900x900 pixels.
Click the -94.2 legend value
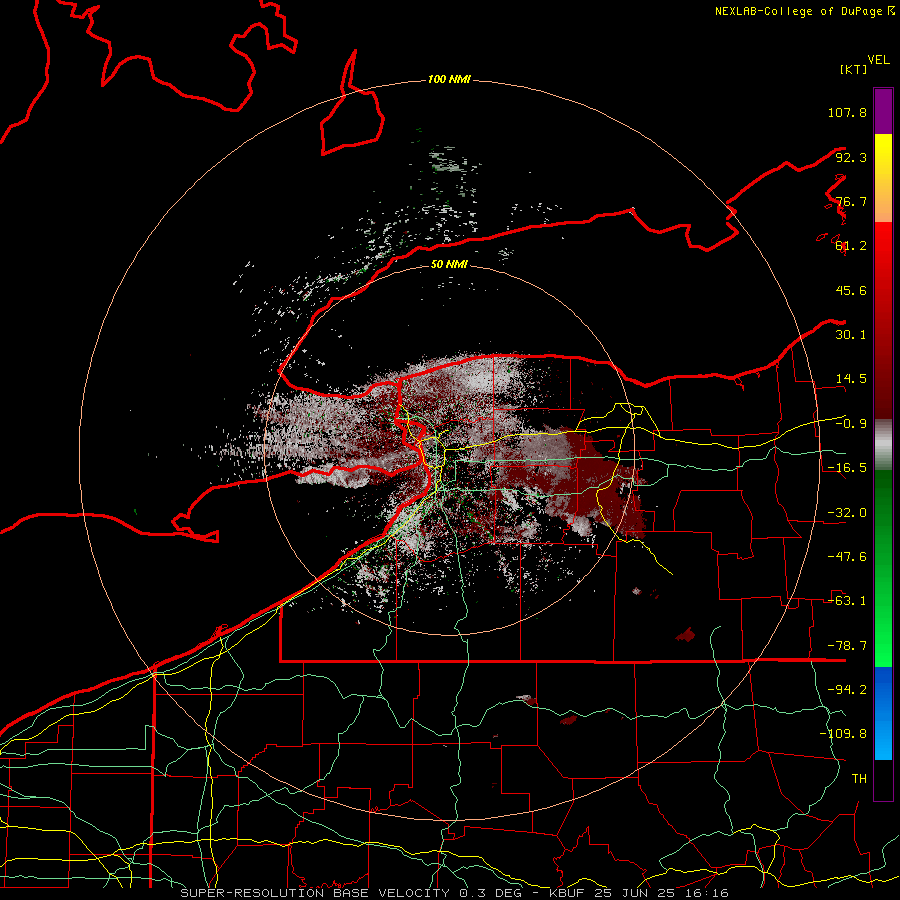[x=847, y=690]
